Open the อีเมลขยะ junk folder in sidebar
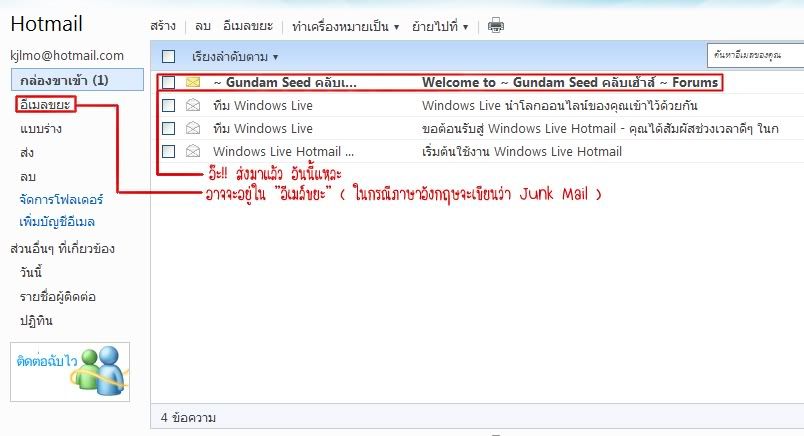The width and height of the screenshot is (804, 436). (46, 103)
